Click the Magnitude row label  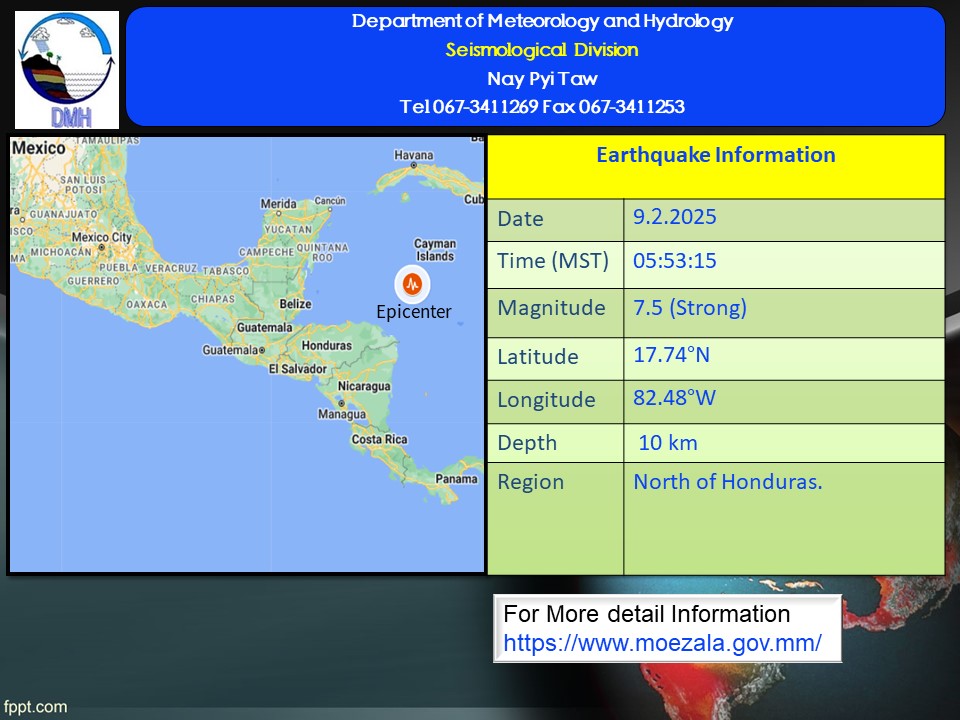(x=551, y=307)
